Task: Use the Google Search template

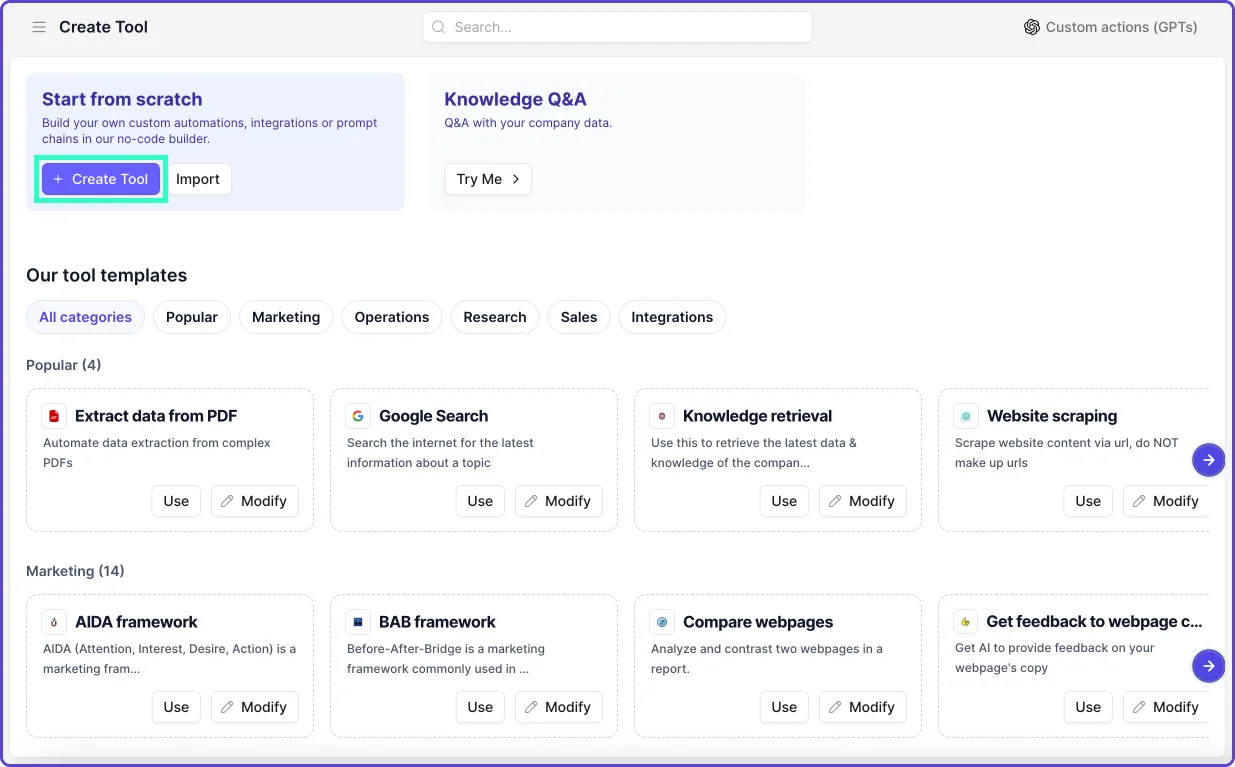Action: pyautogui.click(x=480, y=501)
